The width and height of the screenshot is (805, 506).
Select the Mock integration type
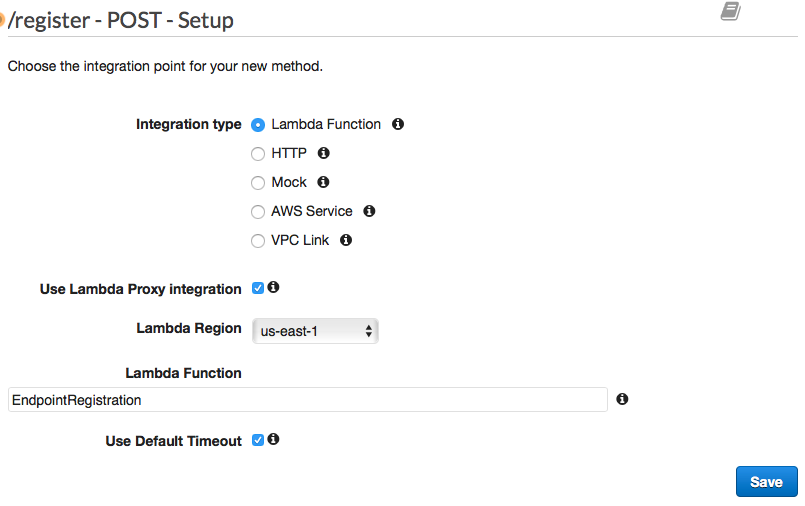(258, 183)
